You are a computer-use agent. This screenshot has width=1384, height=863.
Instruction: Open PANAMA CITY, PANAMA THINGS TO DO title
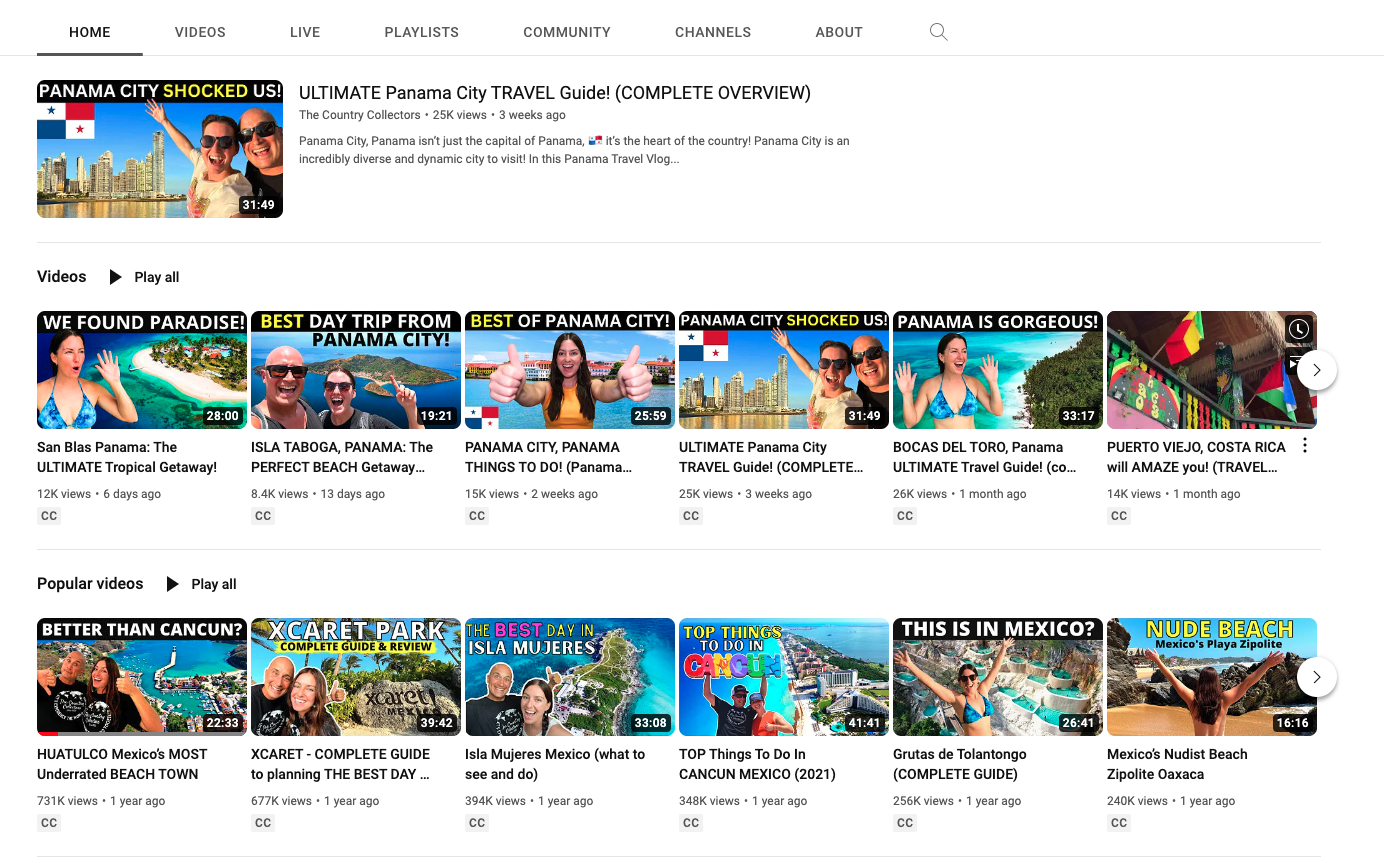point(548,457)
